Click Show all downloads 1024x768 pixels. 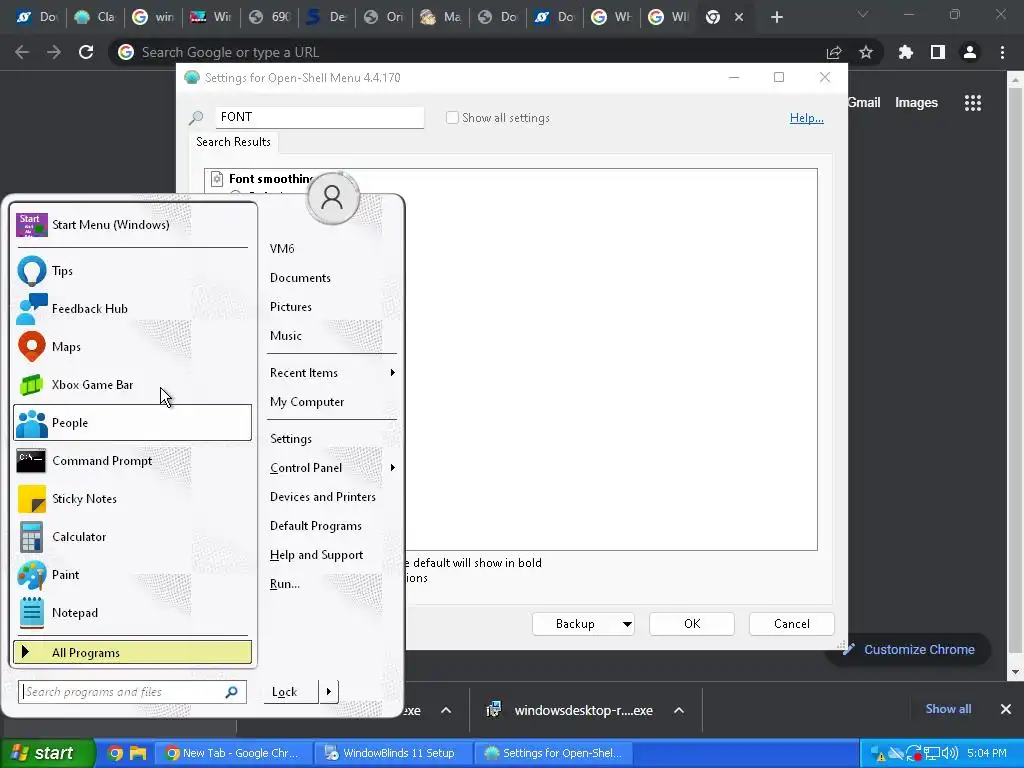(948, 709)
